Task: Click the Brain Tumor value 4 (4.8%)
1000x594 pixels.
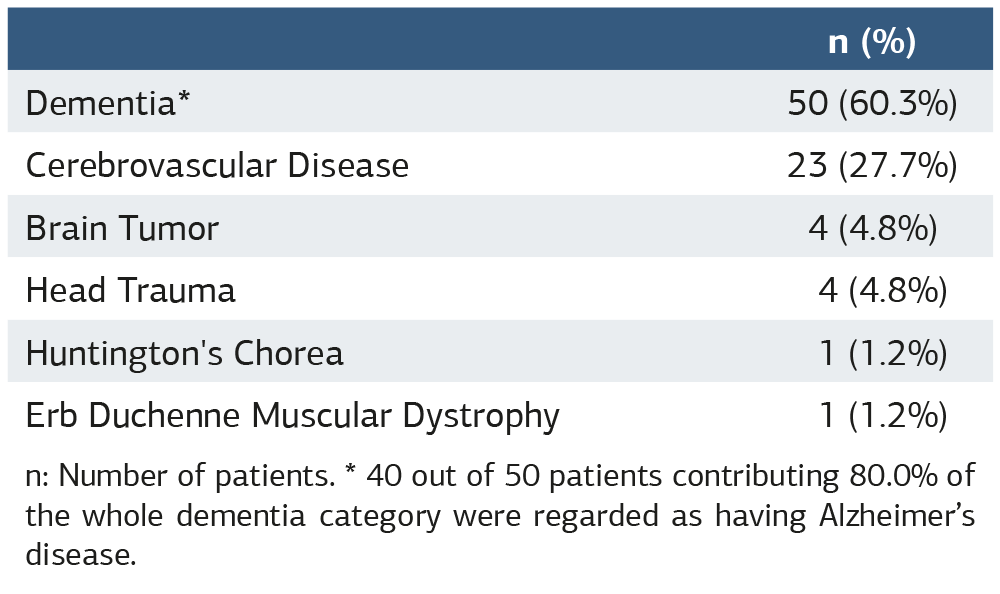Action: [873, 228]
